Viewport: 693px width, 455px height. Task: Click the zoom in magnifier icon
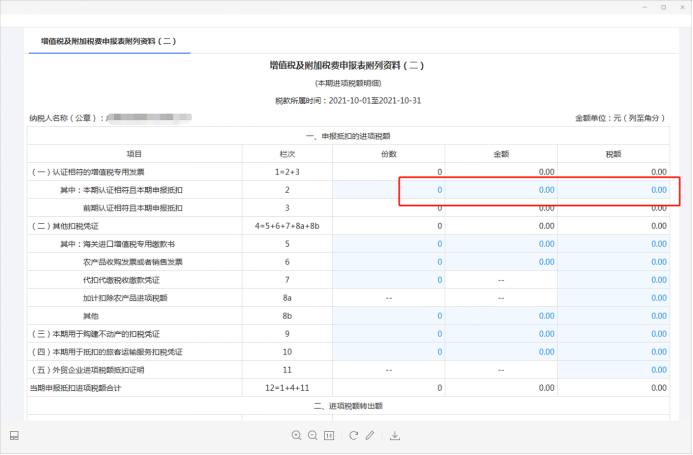tap(297, 436)
